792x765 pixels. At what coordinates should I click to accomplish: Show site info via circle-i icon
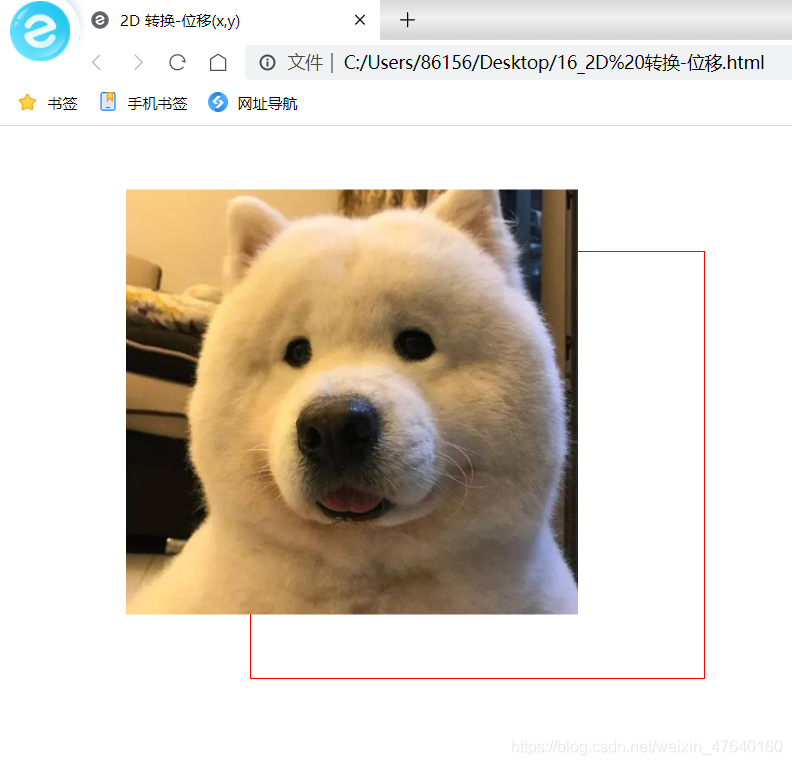[267, 63]
